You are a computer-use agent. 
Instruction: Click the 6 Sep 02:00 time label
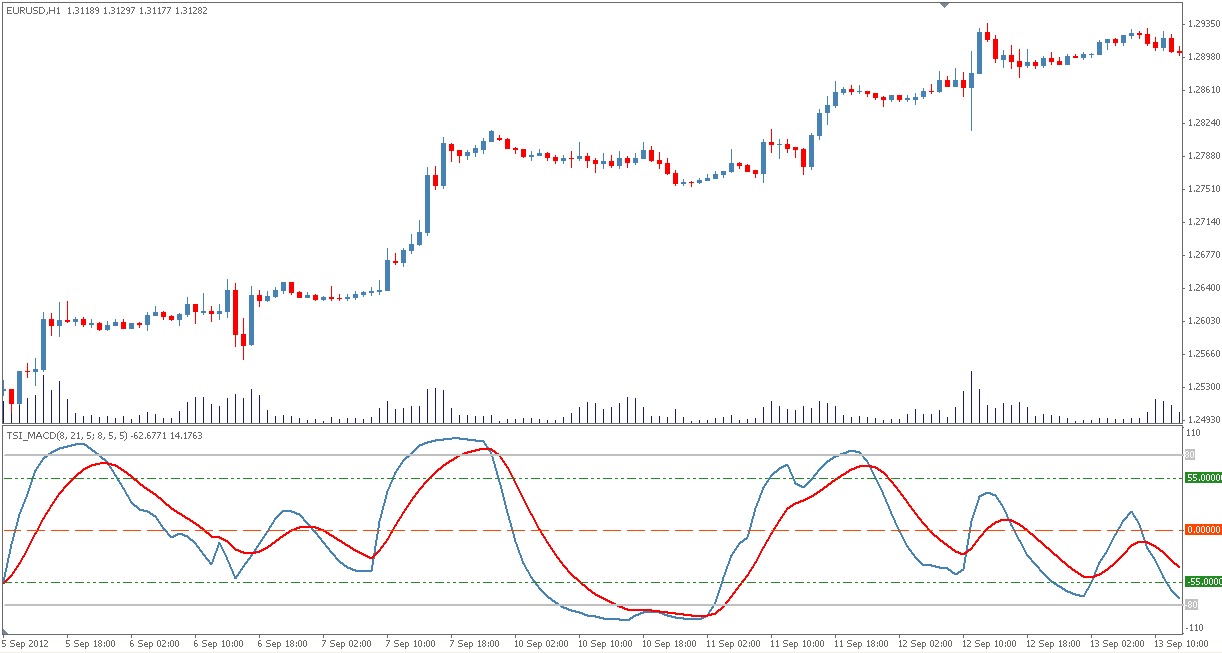pos(153,644)
